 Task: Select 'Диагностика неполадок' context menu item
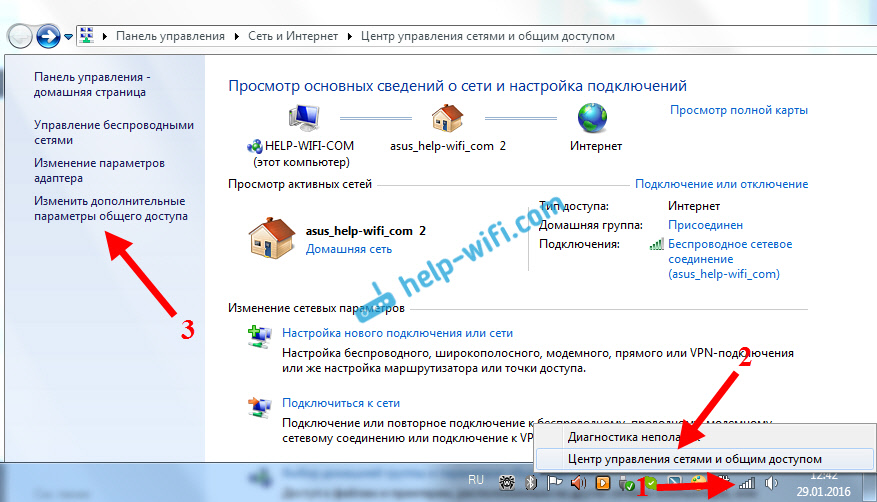point(625,436)
